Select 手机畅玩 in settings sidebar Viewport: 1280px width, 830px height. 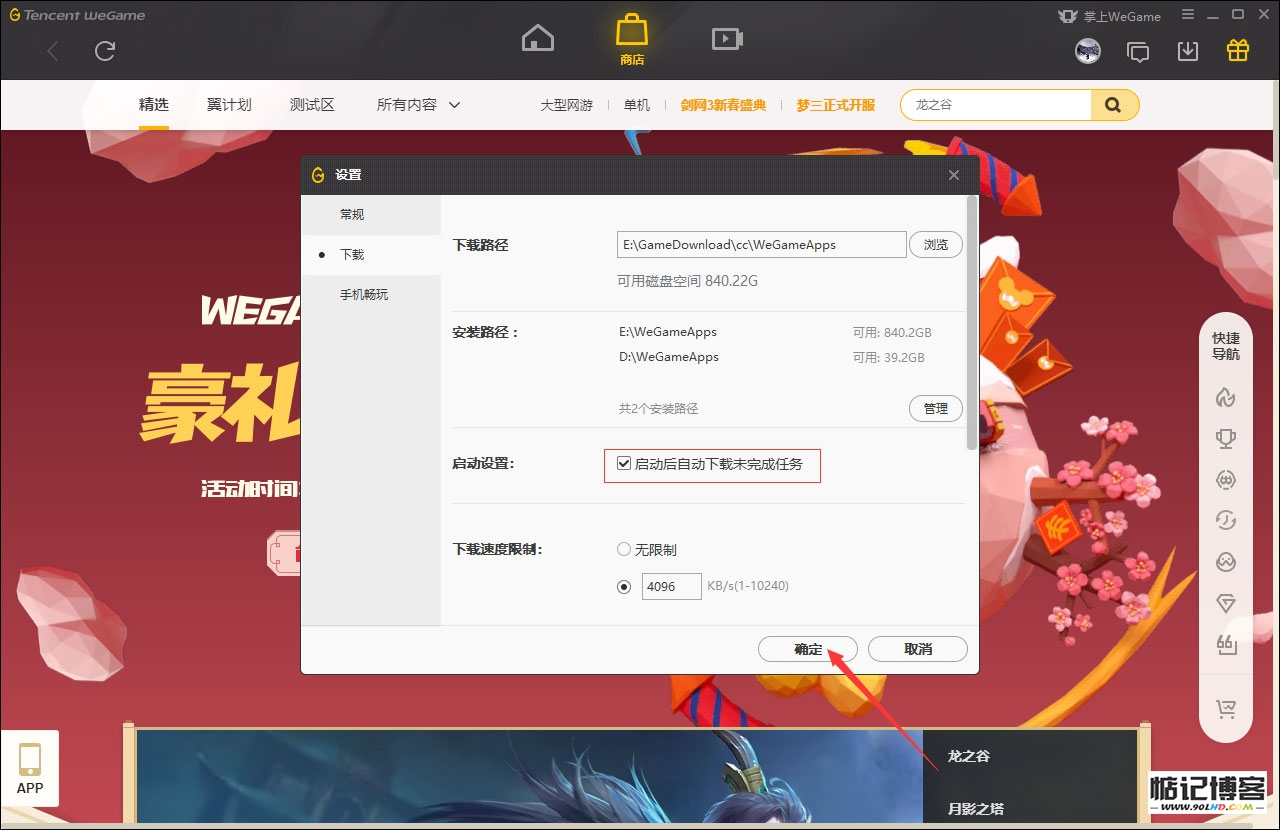coord(371,295)
